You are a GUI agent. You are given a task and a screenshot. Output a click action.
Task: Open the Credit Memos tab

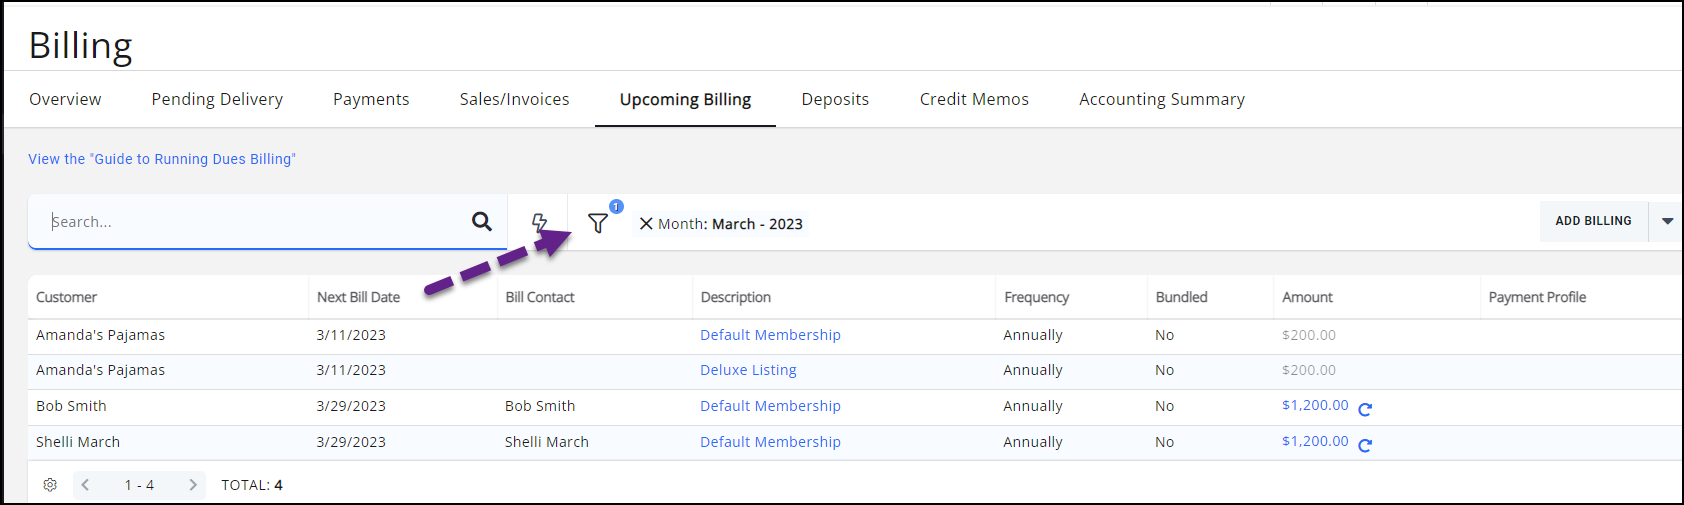974,99
